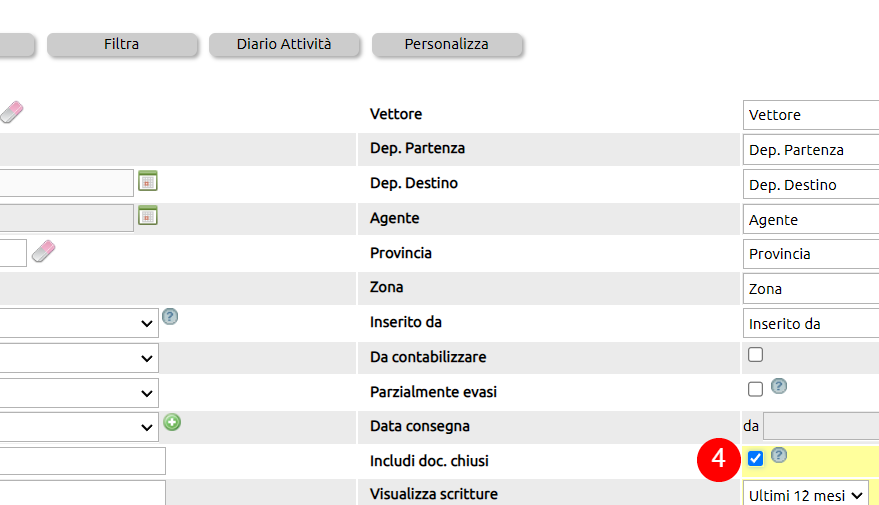
Task: Click the Filtra button
Action: point(122,44)
